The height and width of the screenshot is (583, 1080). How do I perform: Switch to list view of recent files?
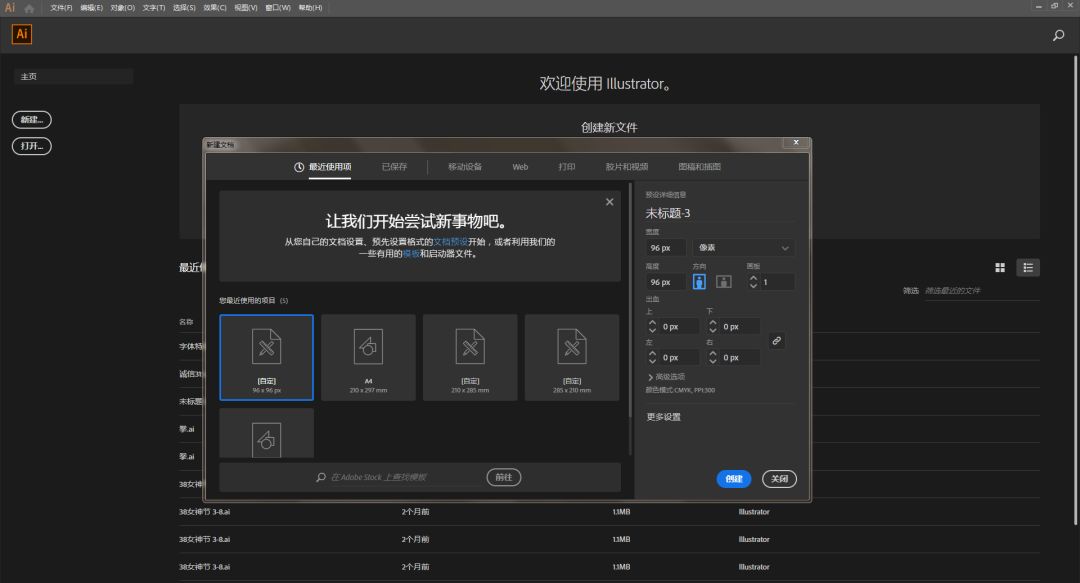pyautogui.click(x=1028, y=267)
